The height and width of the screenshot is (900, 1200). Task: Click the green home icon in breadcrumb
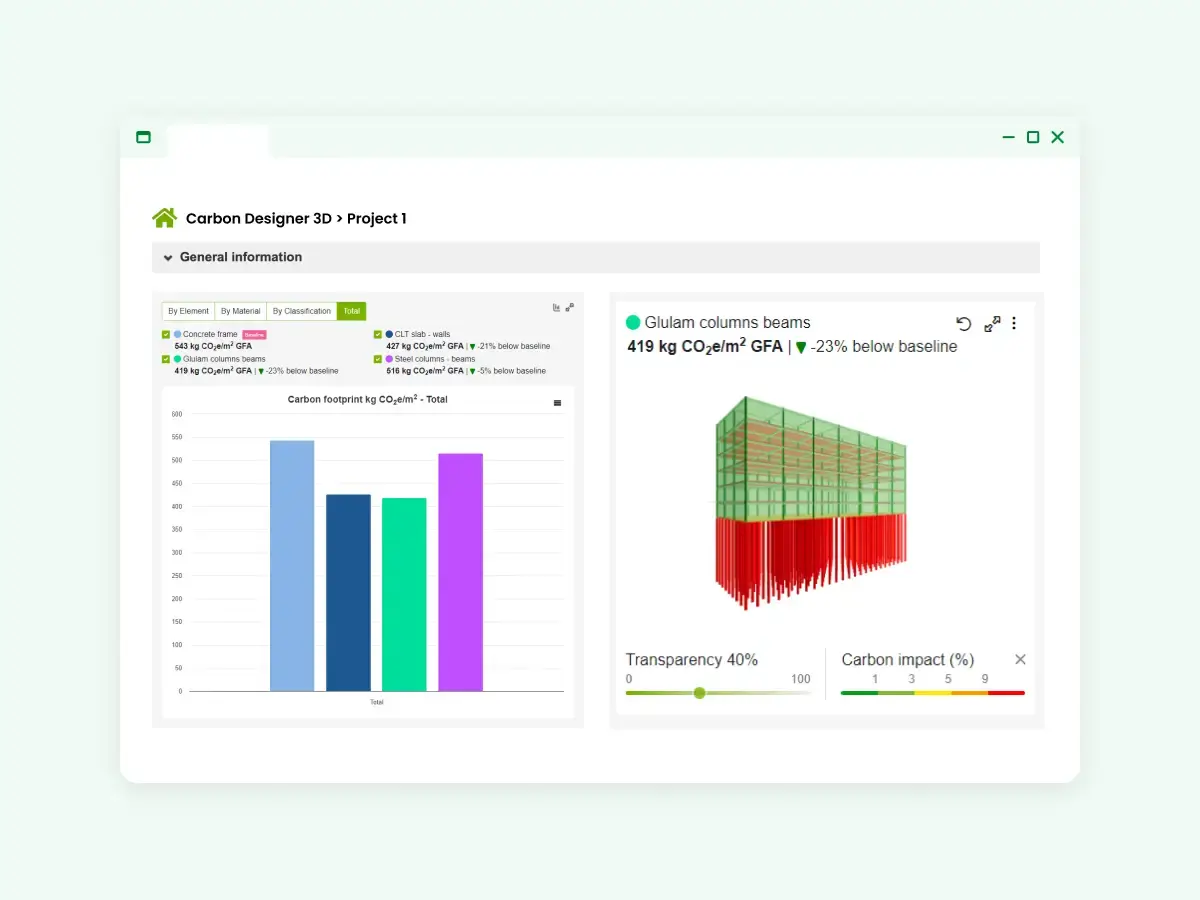coord(164,218)
